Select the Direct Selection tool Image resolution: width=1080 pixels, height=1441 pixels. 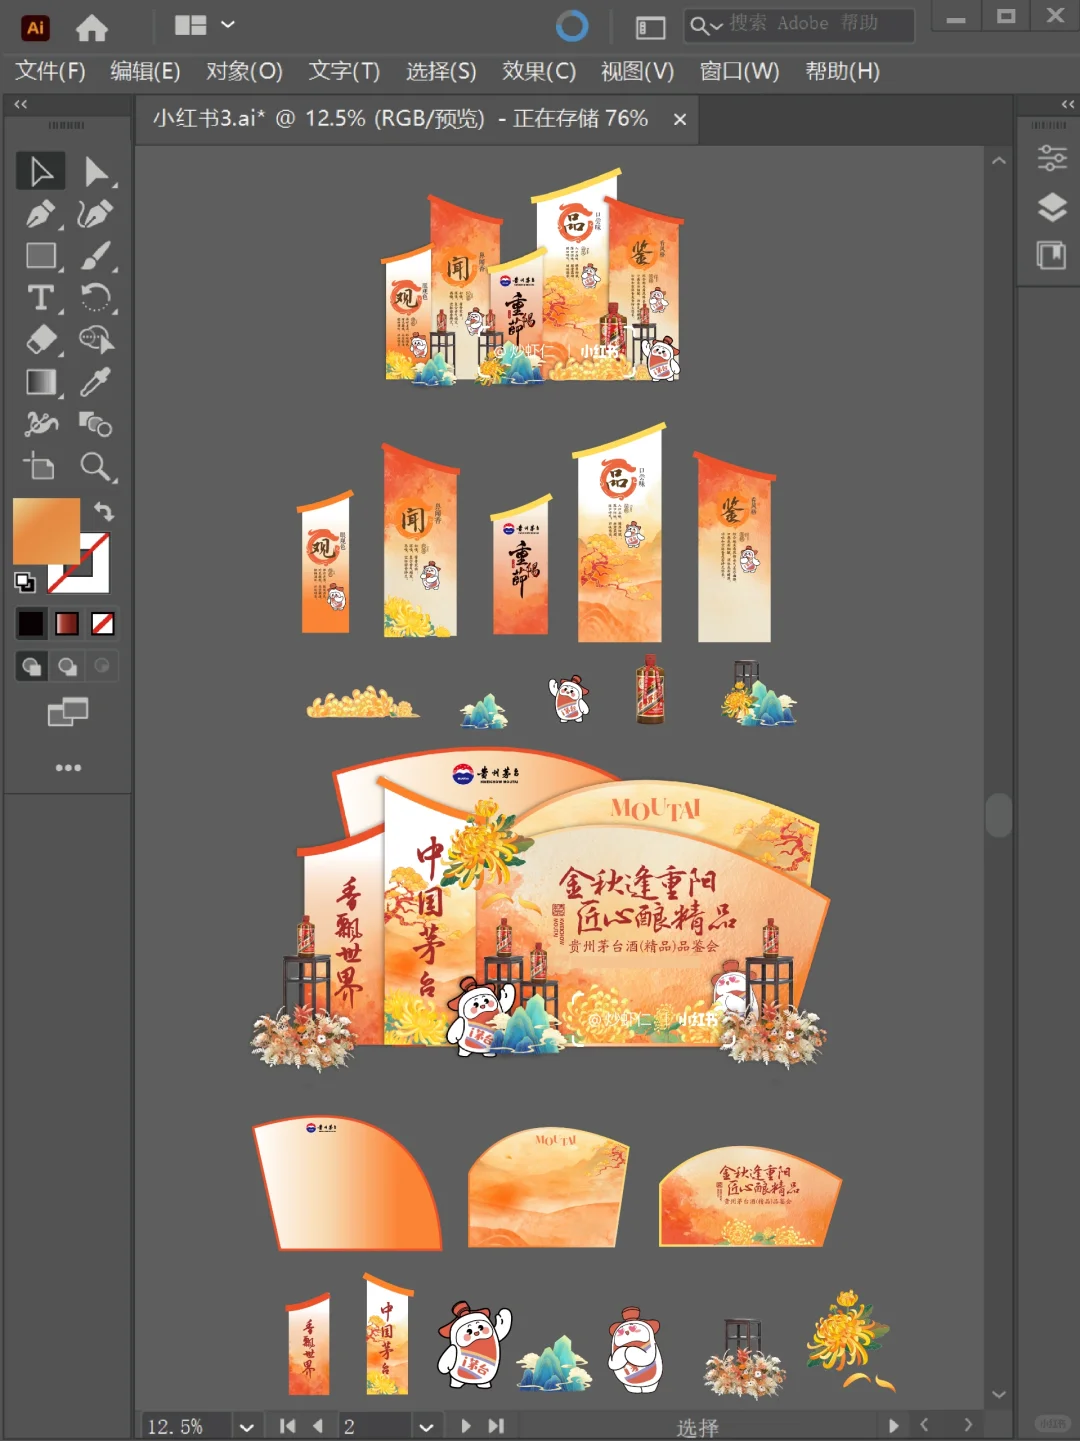tap(96, 171)
